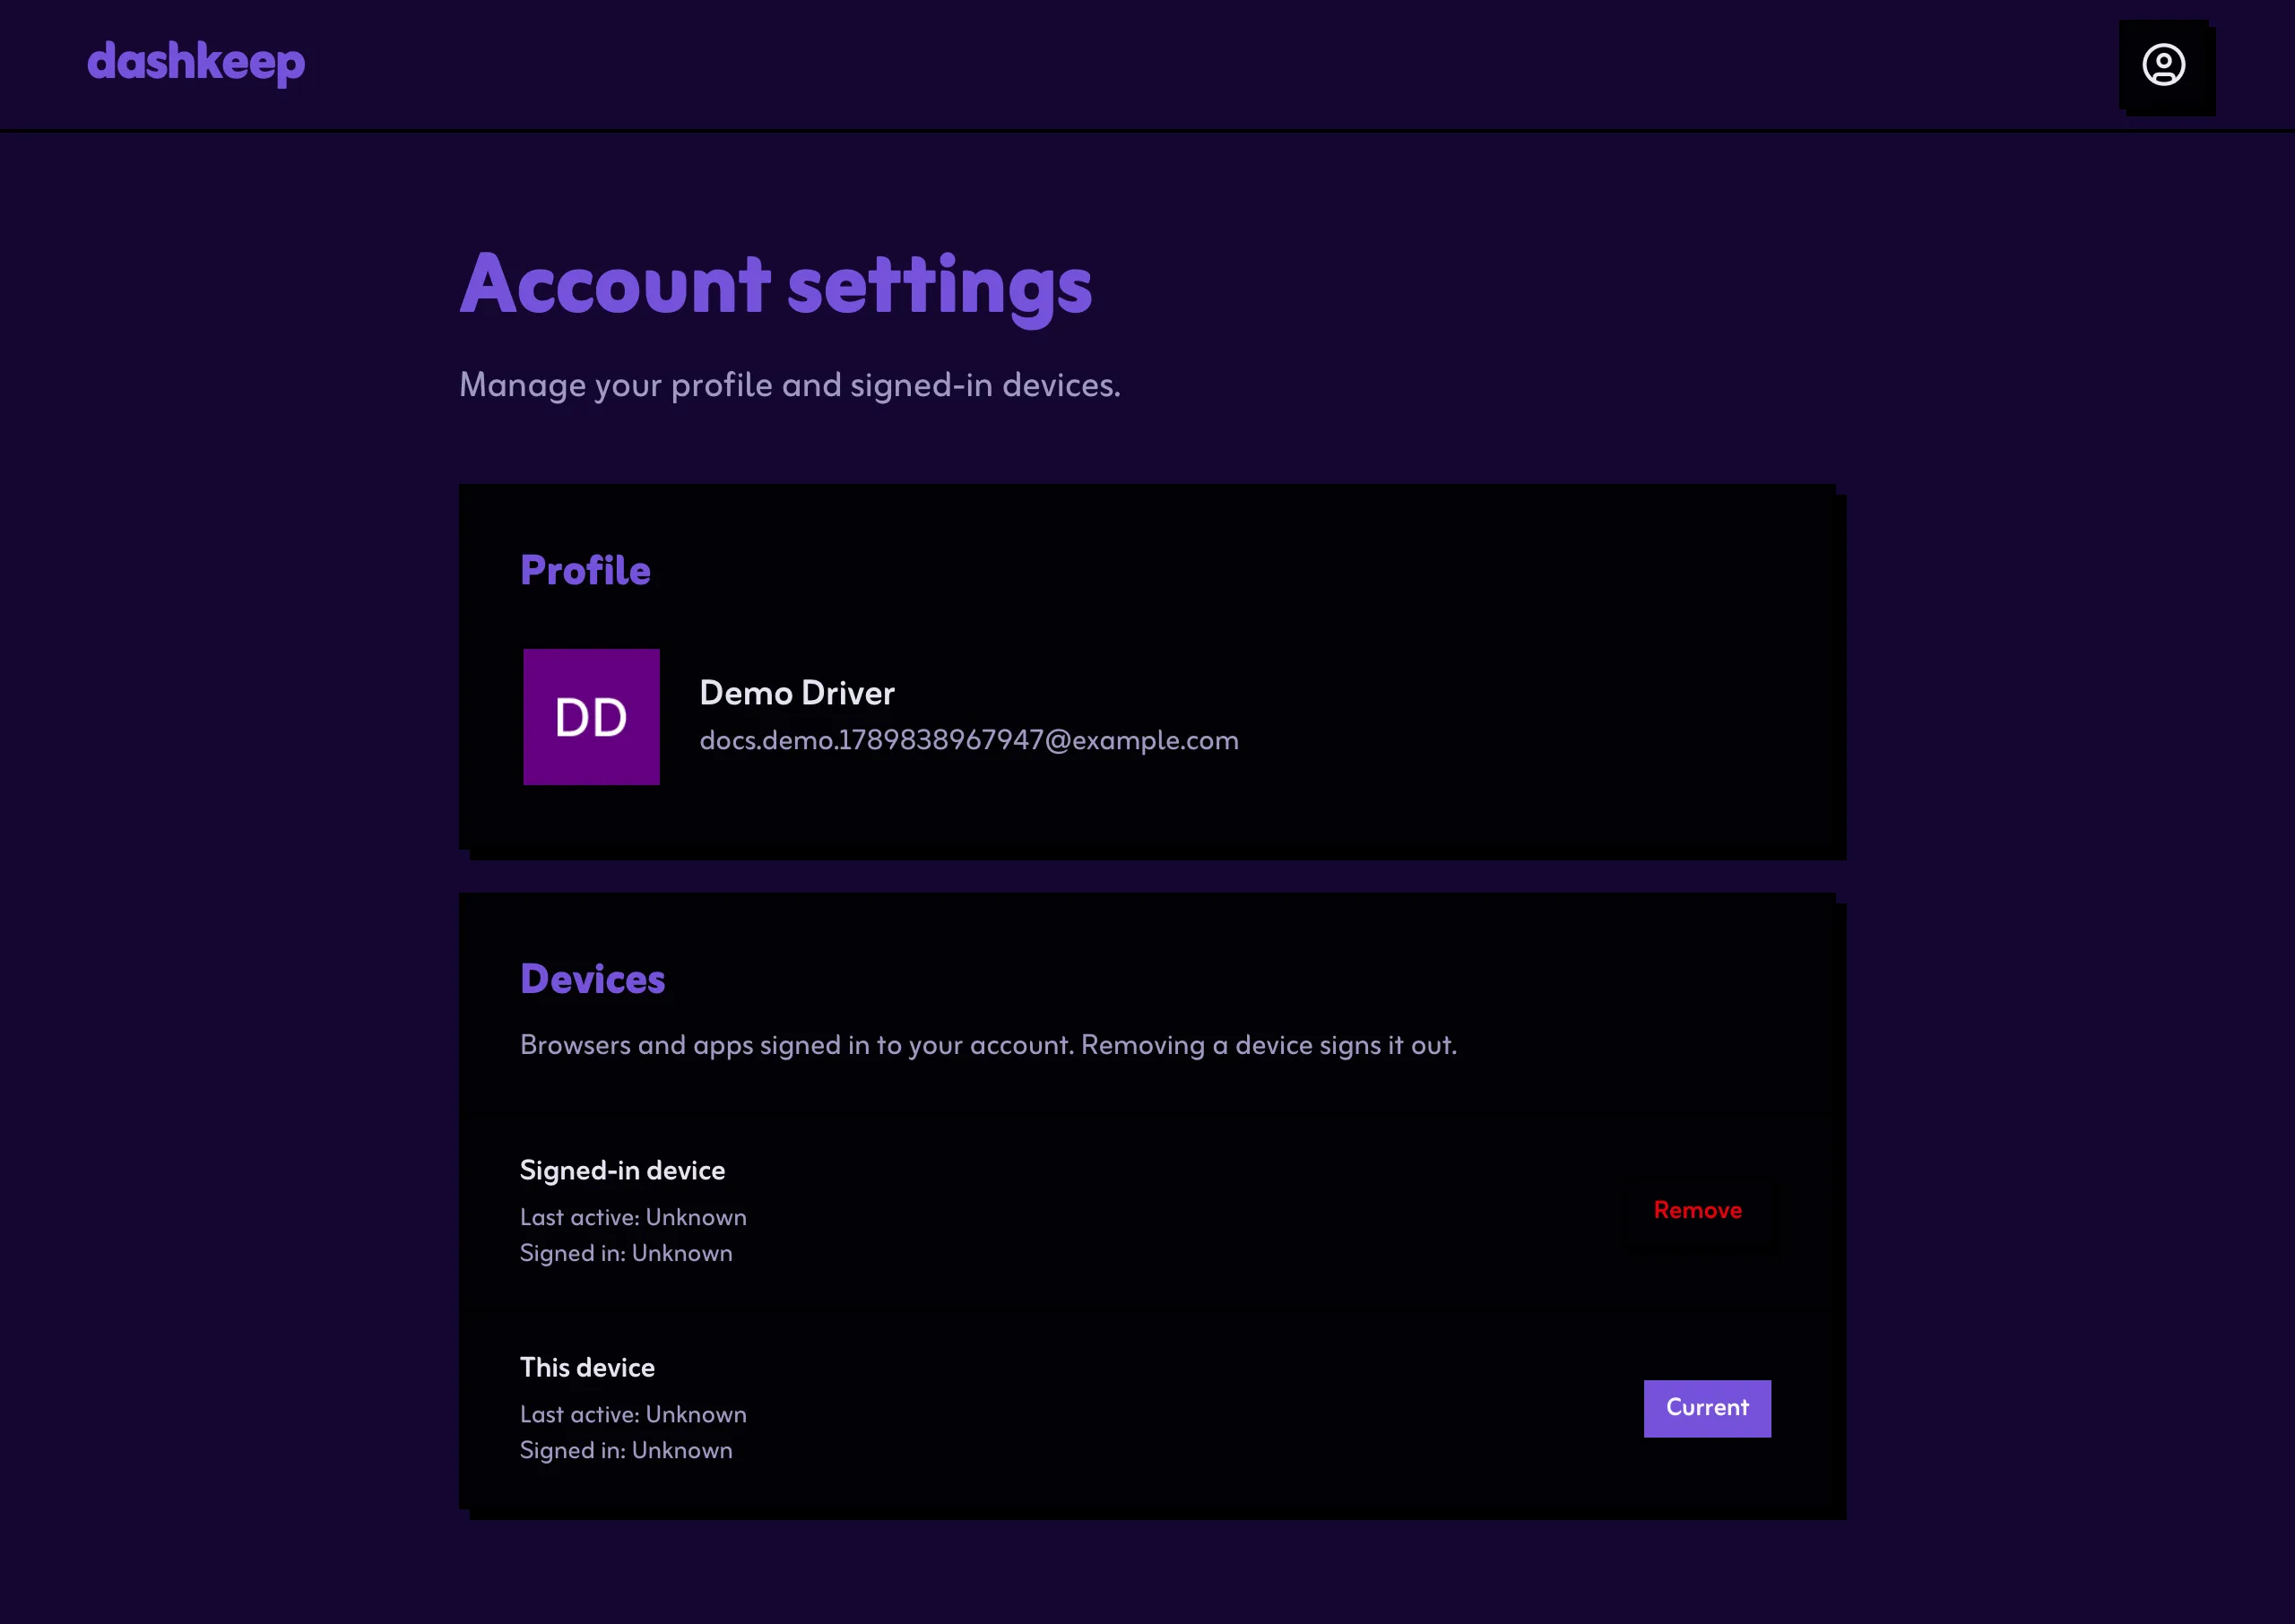Click the Demo Driver name

(x=797, y=693)
